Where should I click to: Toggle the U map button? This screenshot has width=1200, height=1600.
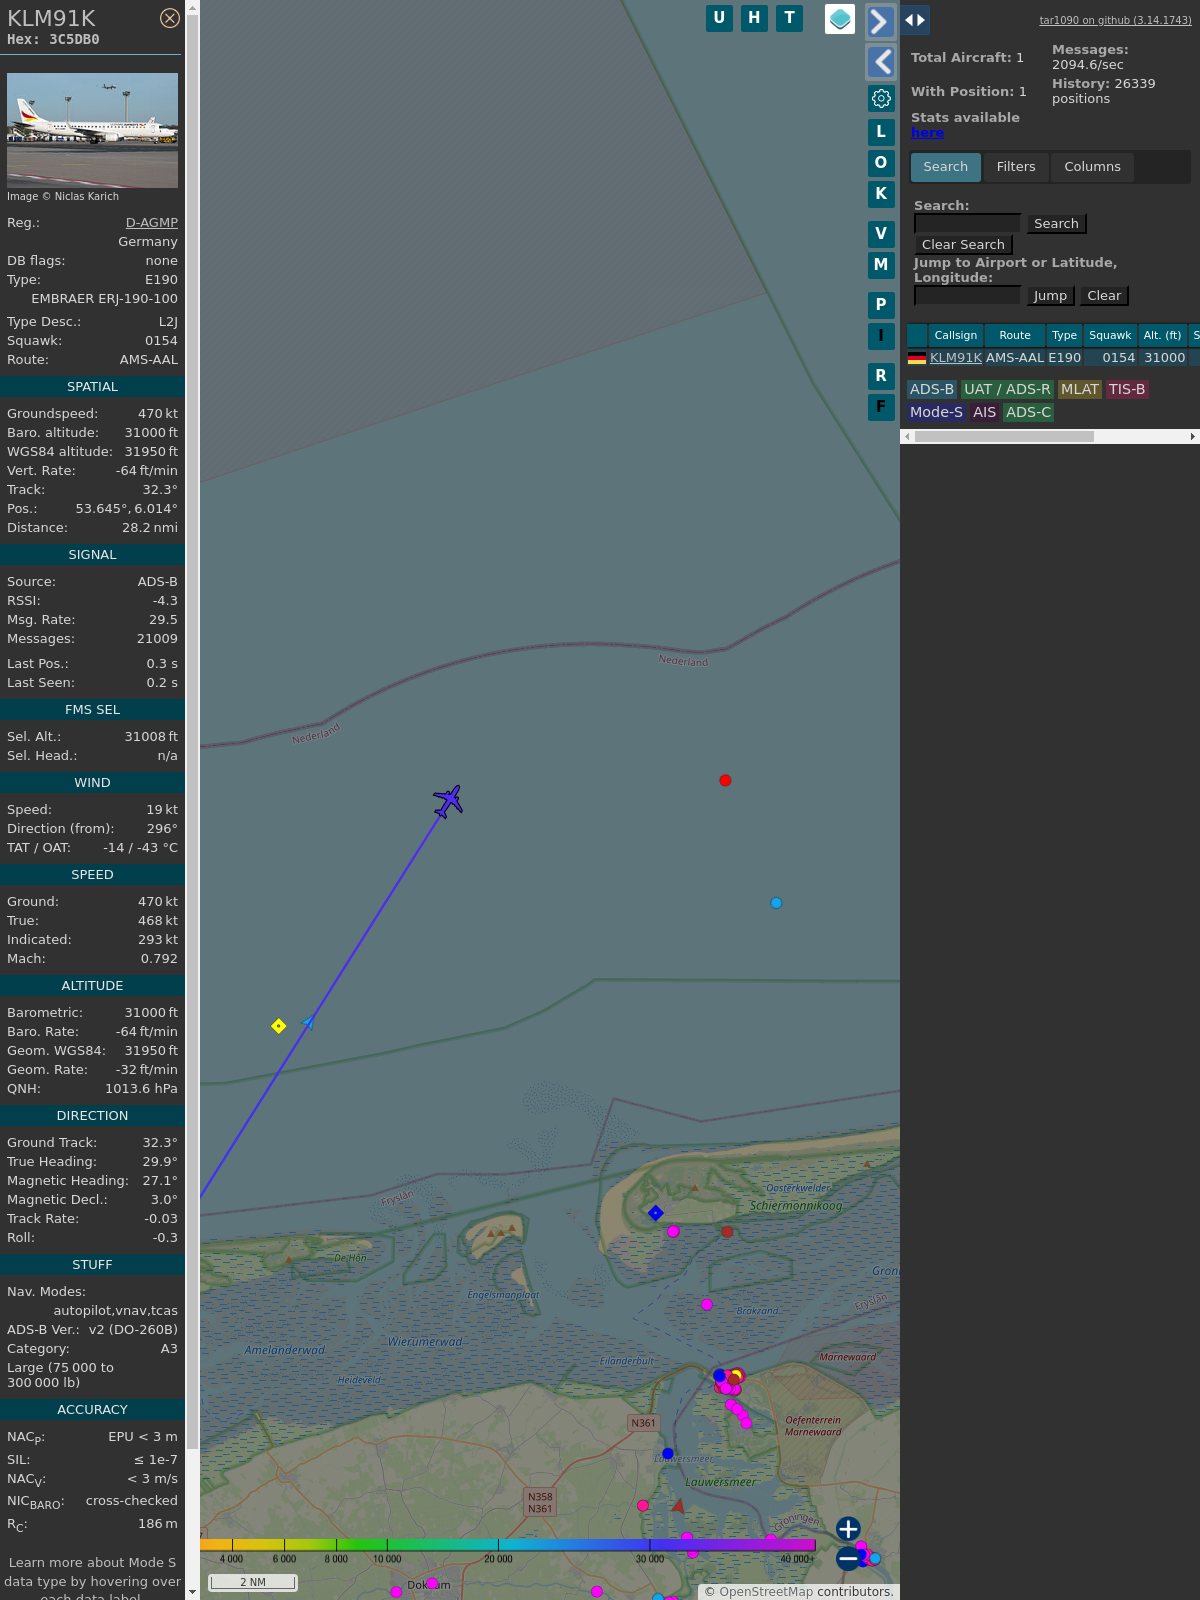point(719,18)
